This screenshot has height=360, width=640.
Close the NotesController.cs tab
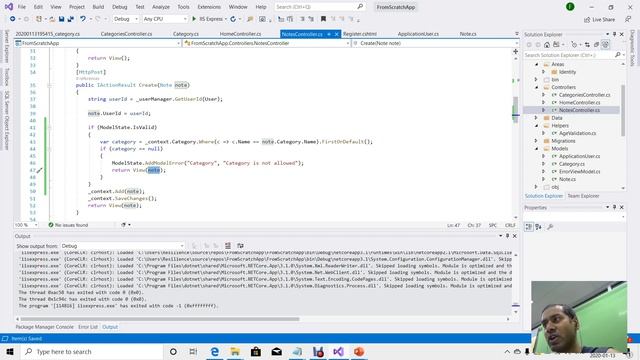pyautogui.click(x=336, y=34)
